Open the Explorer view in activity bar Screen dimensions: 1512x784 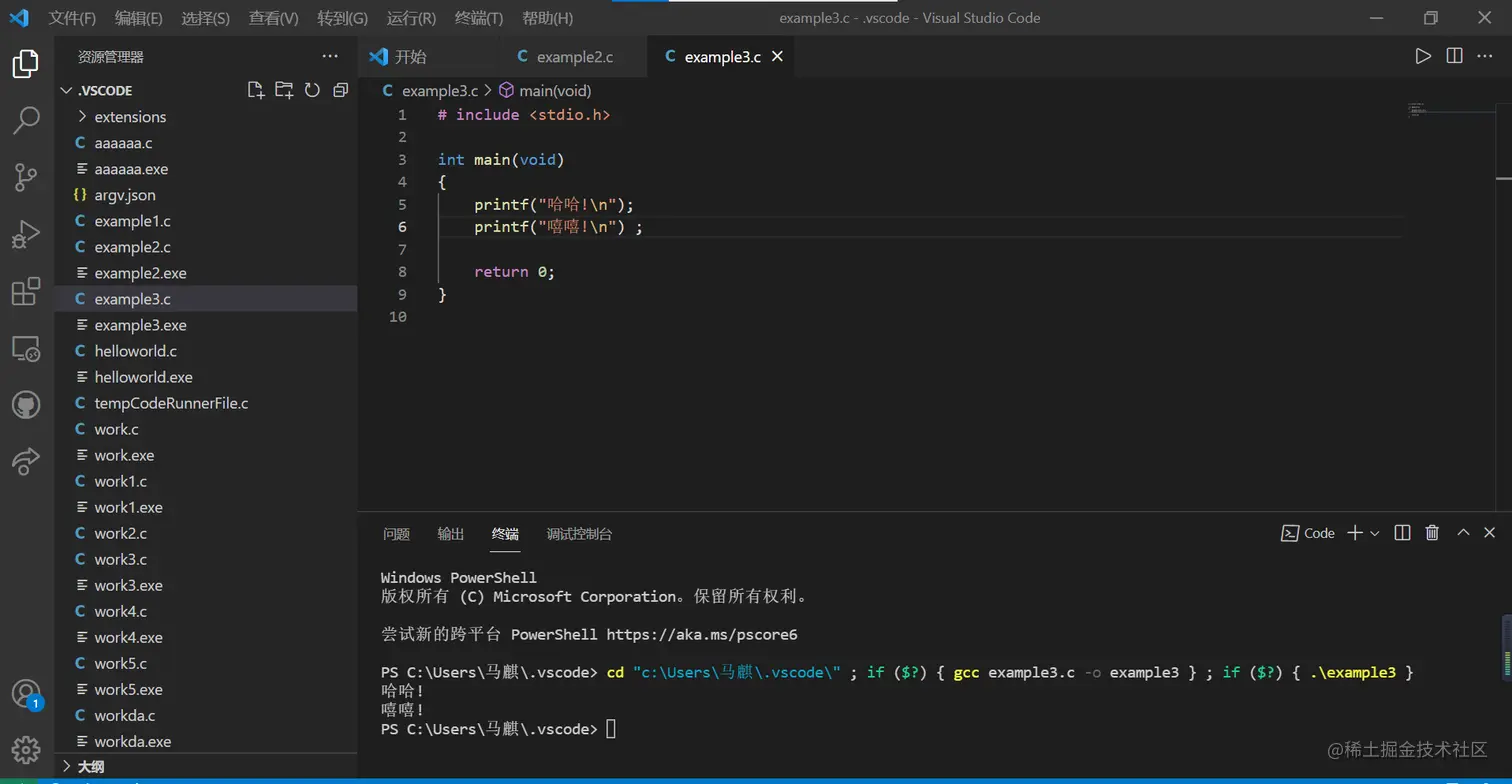pos(25,64)
